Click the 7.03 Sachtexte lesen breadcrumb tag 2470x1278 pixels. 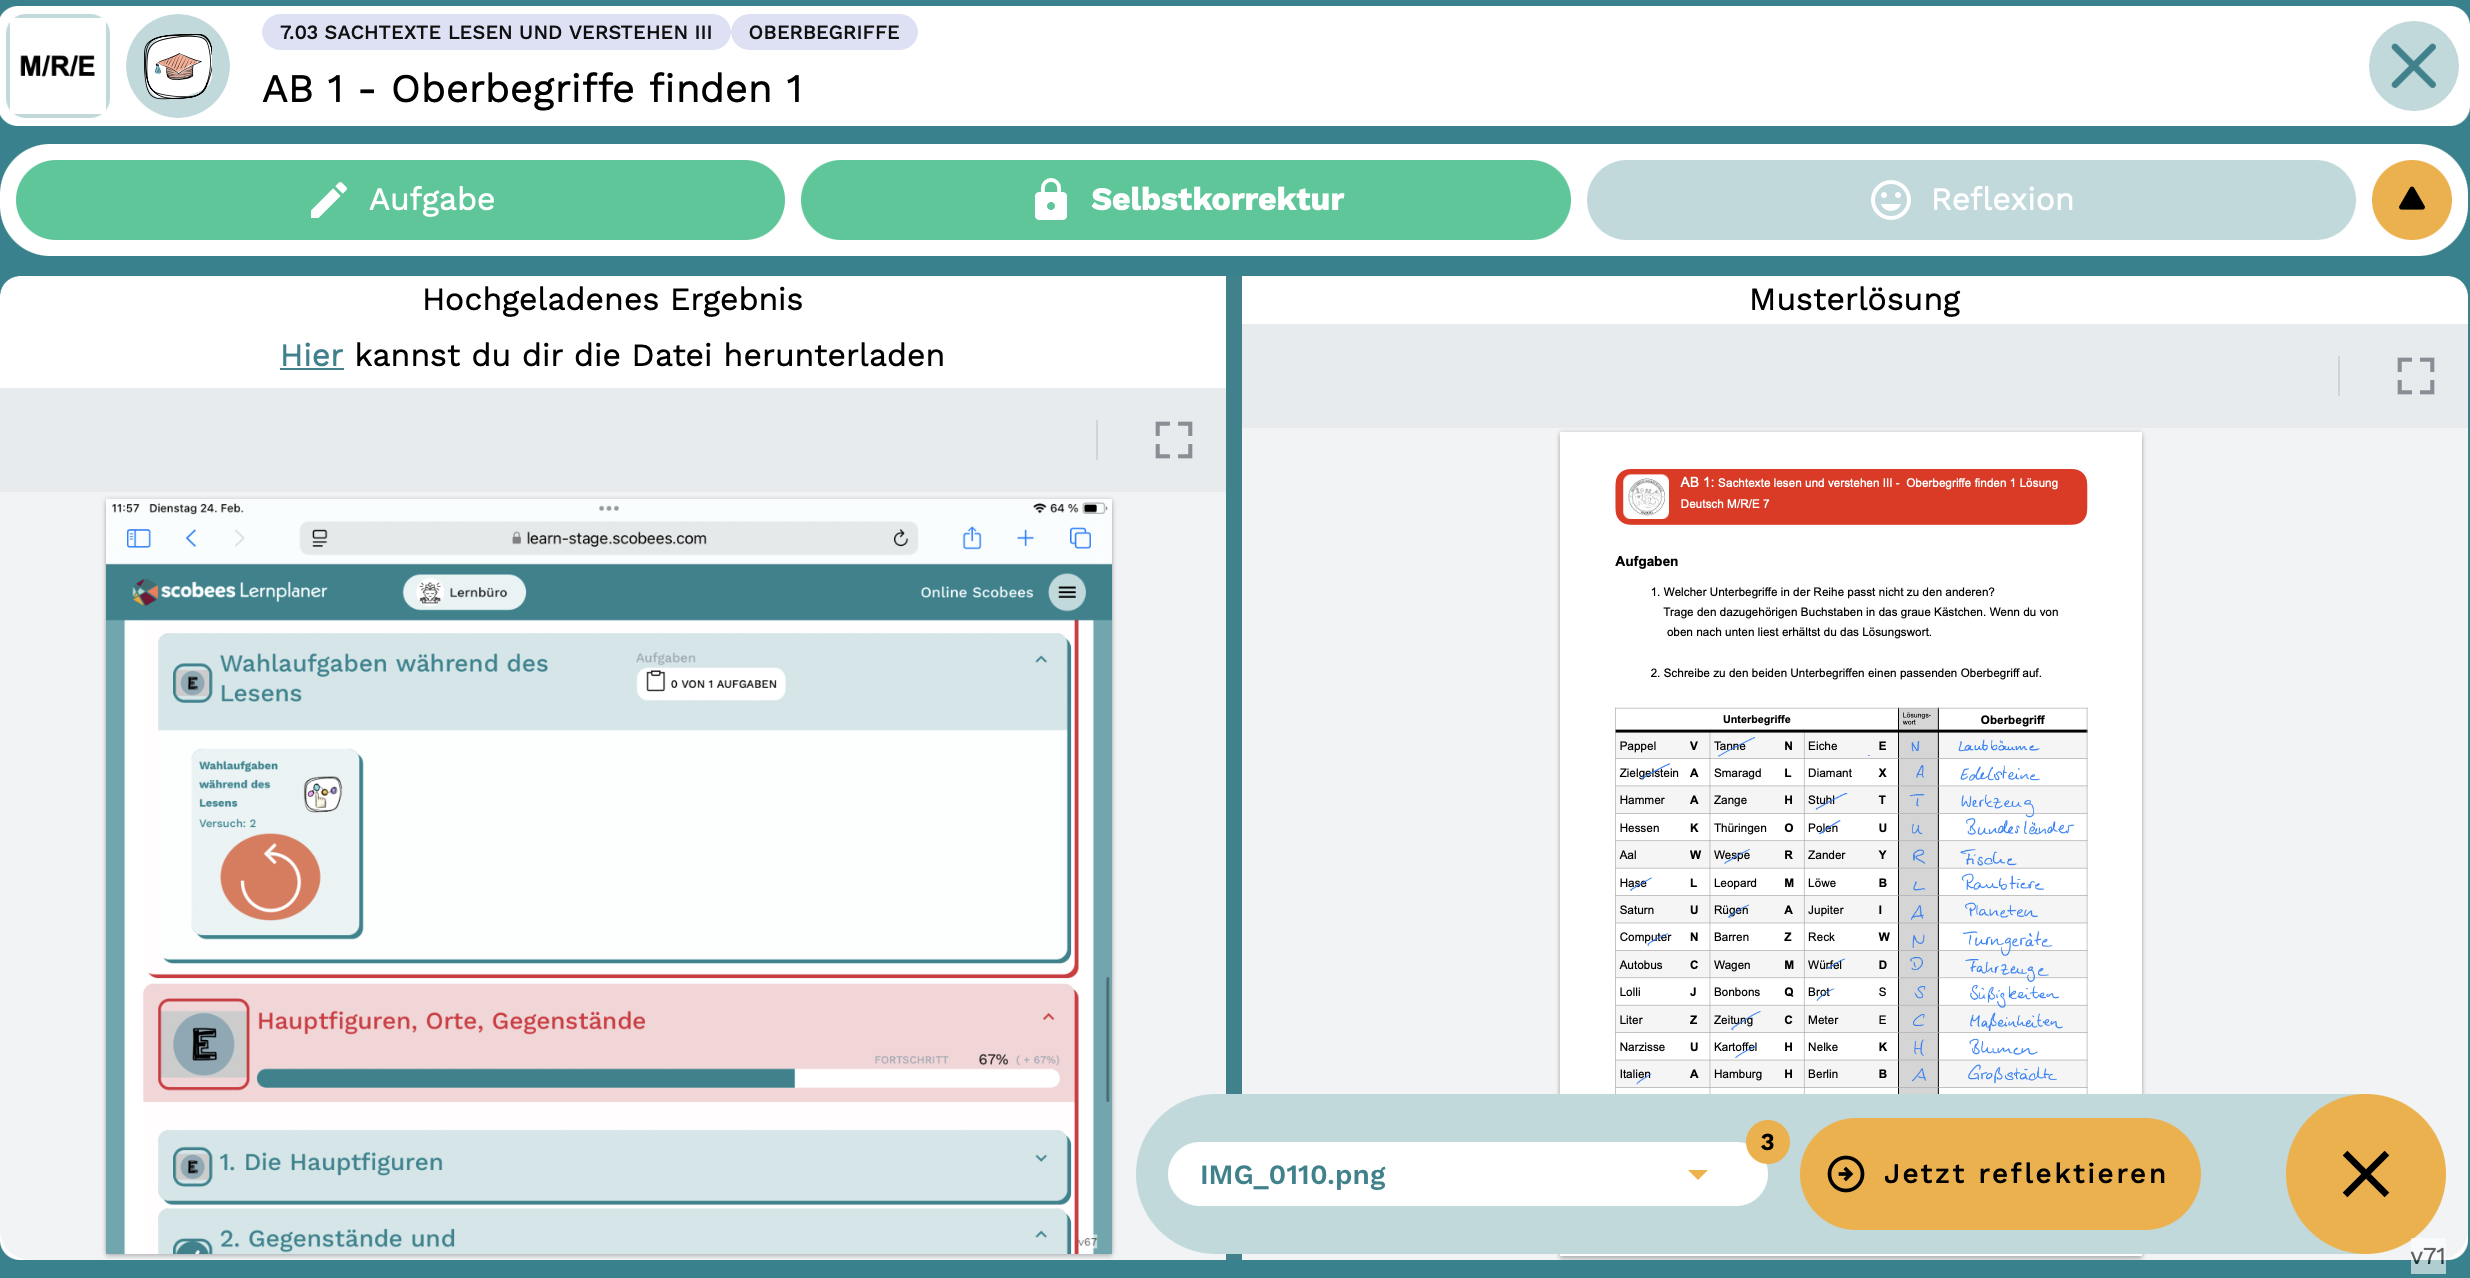(496, 32)
